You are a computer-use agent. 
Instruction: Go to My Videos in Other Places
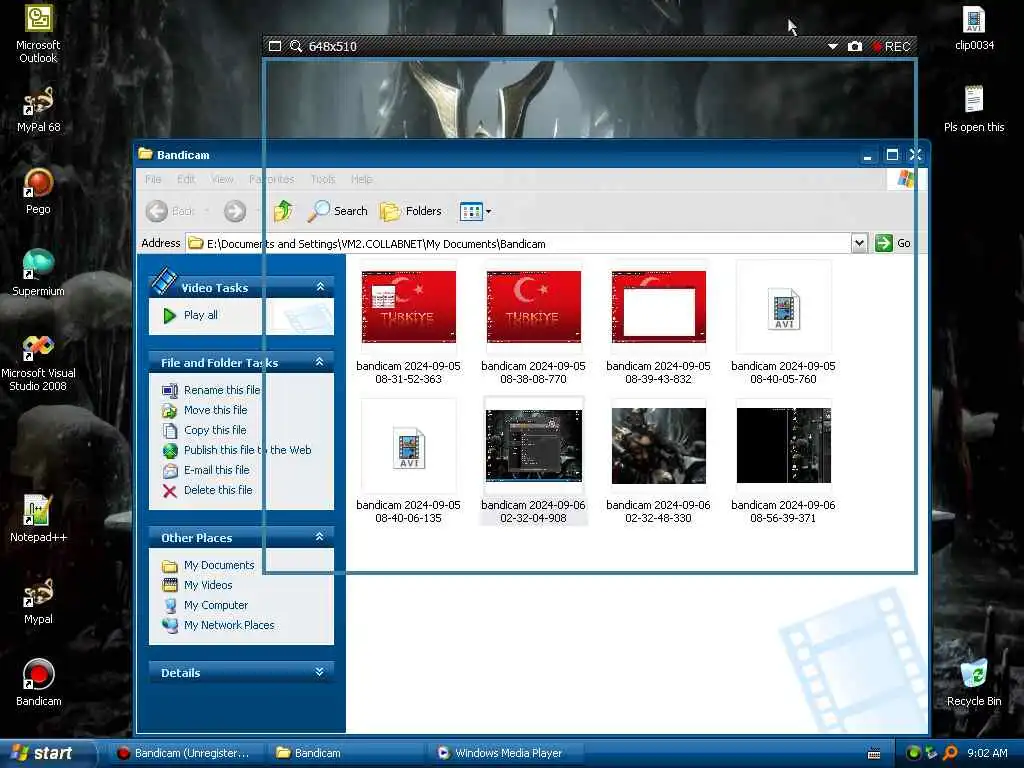pyautogui.click(x=208, y=585)
